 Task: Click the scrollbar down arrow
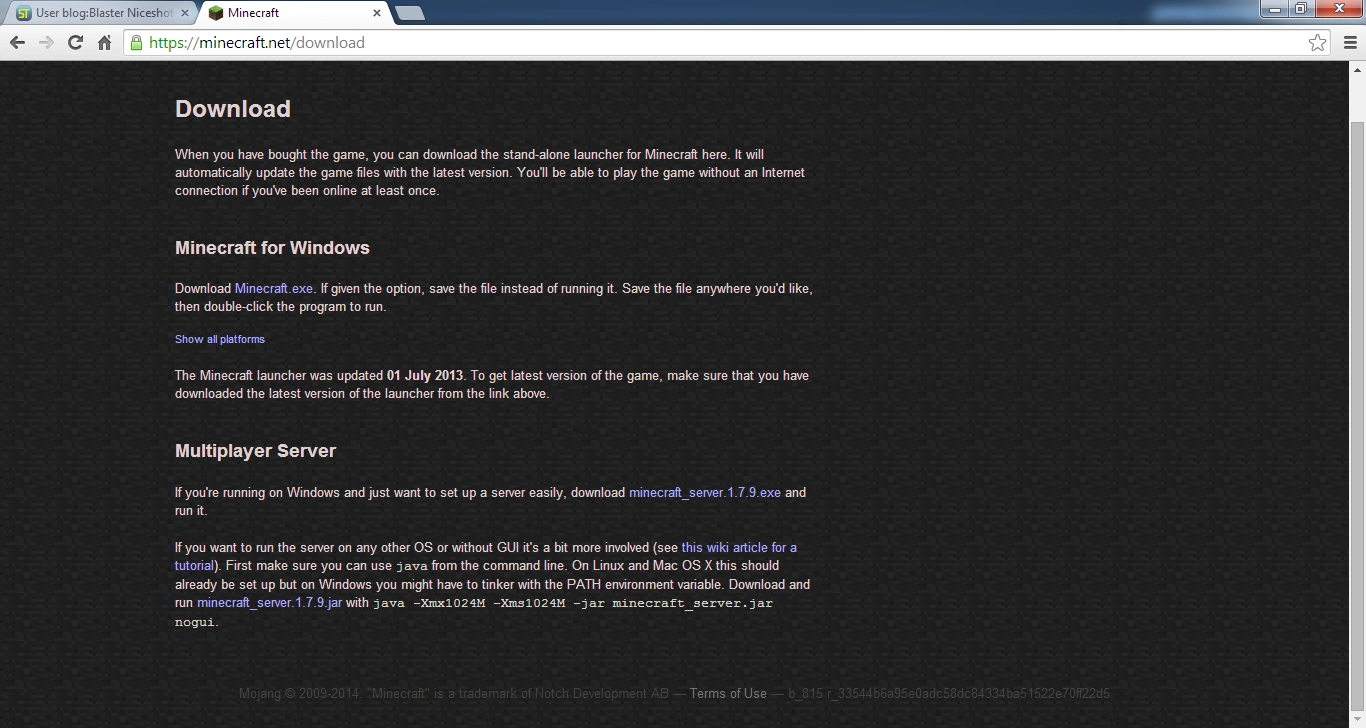(1357, 720)
